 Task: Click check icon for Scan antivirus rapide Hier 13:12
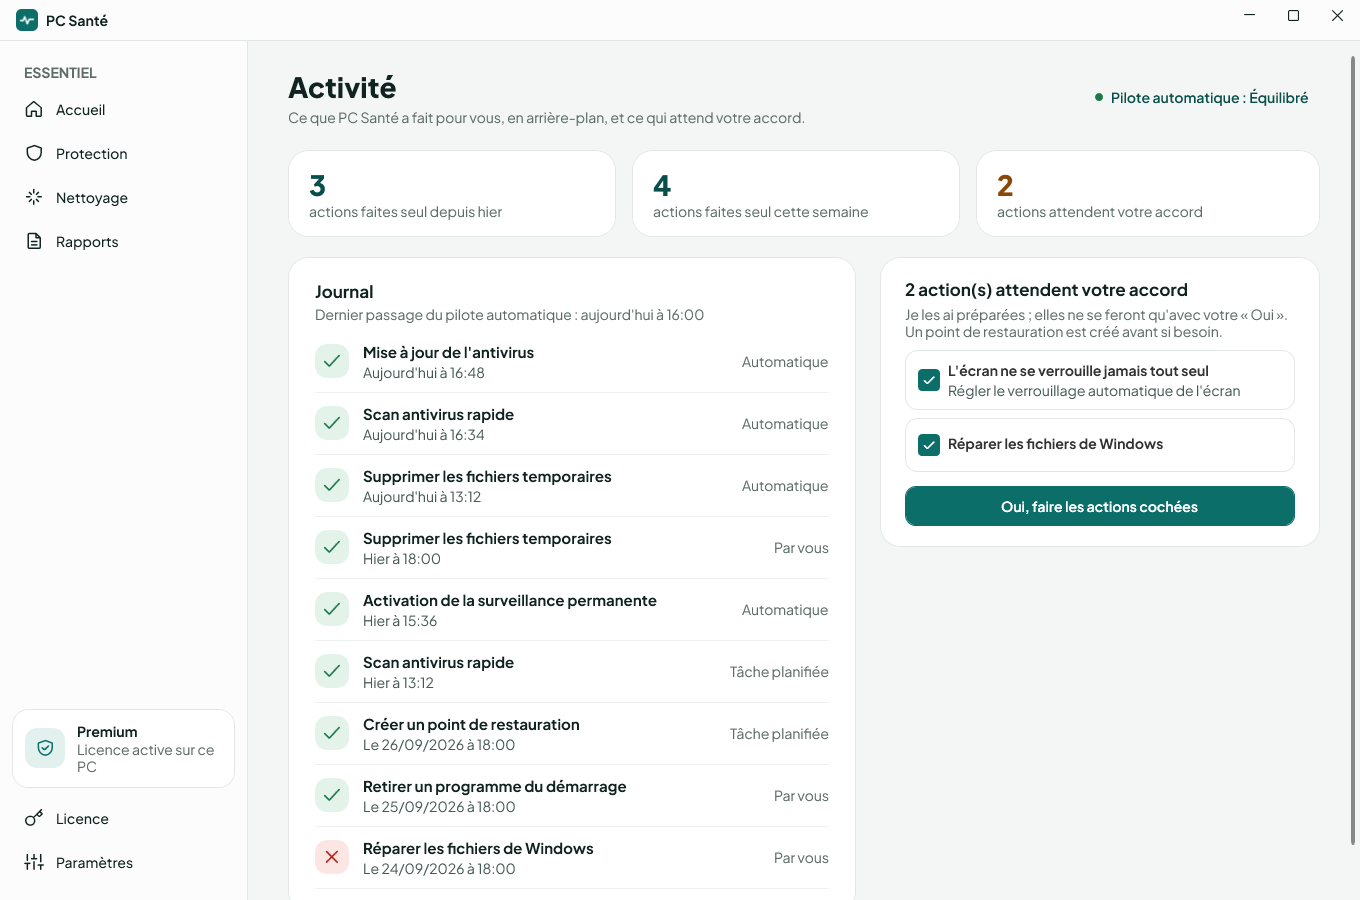coord(332,672)
